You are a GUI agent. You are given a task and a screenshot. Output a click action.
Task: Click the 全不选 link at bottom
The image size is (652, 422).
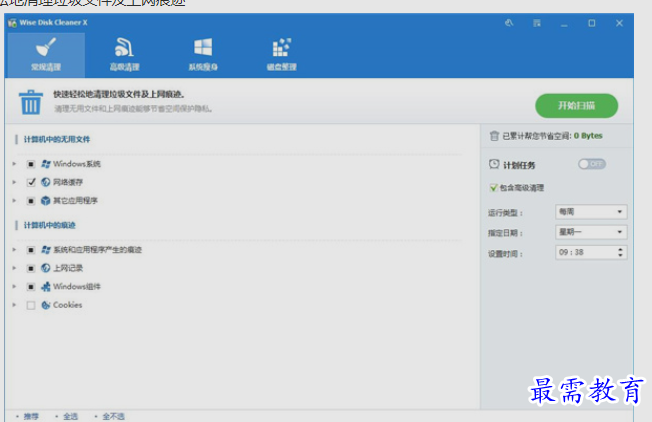[114, 416]
